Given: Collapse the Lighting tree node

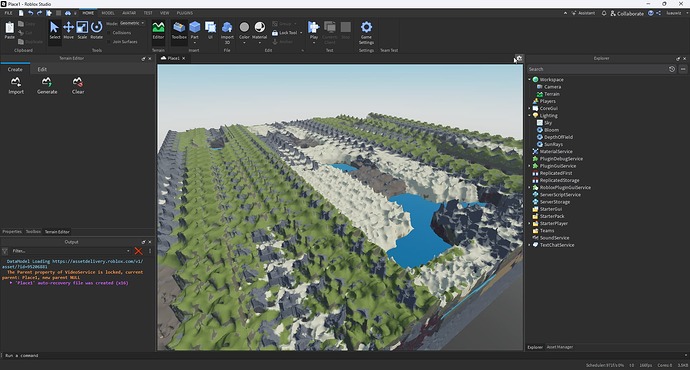Looking at the screenshot, I should coord(529,115).
